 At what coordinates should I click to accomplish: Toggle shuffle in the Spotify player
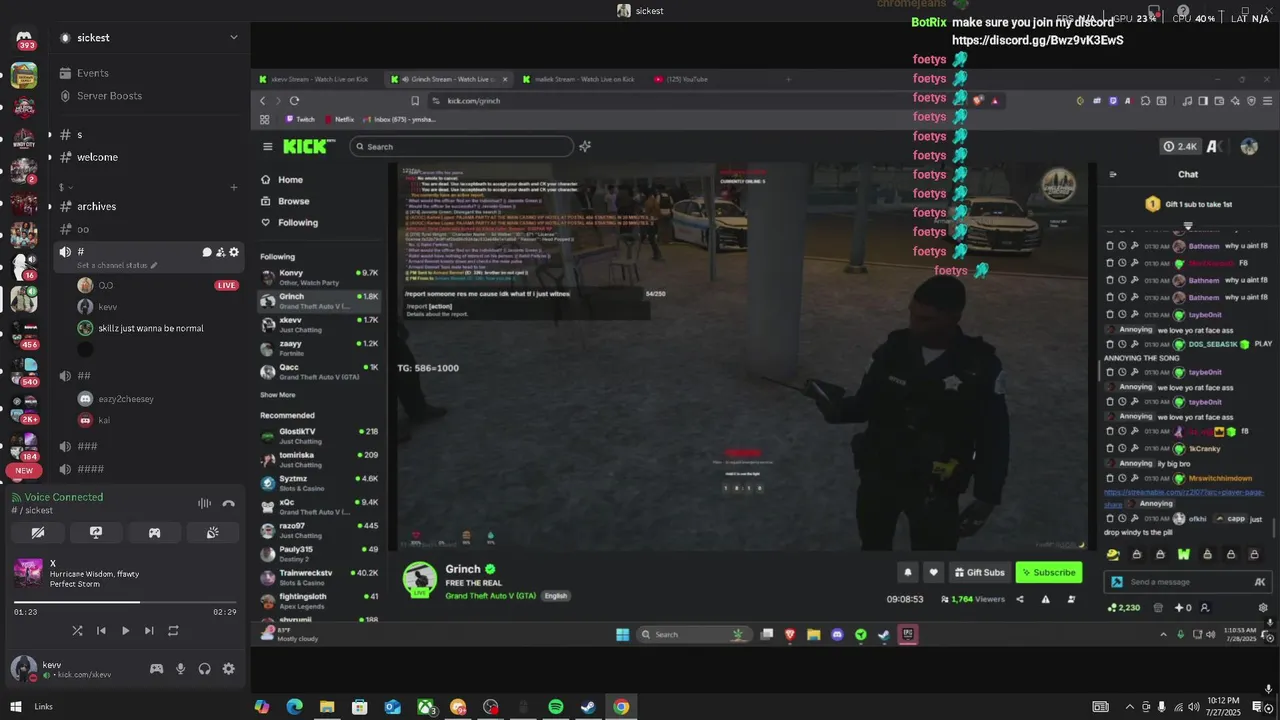pos(77,631)
